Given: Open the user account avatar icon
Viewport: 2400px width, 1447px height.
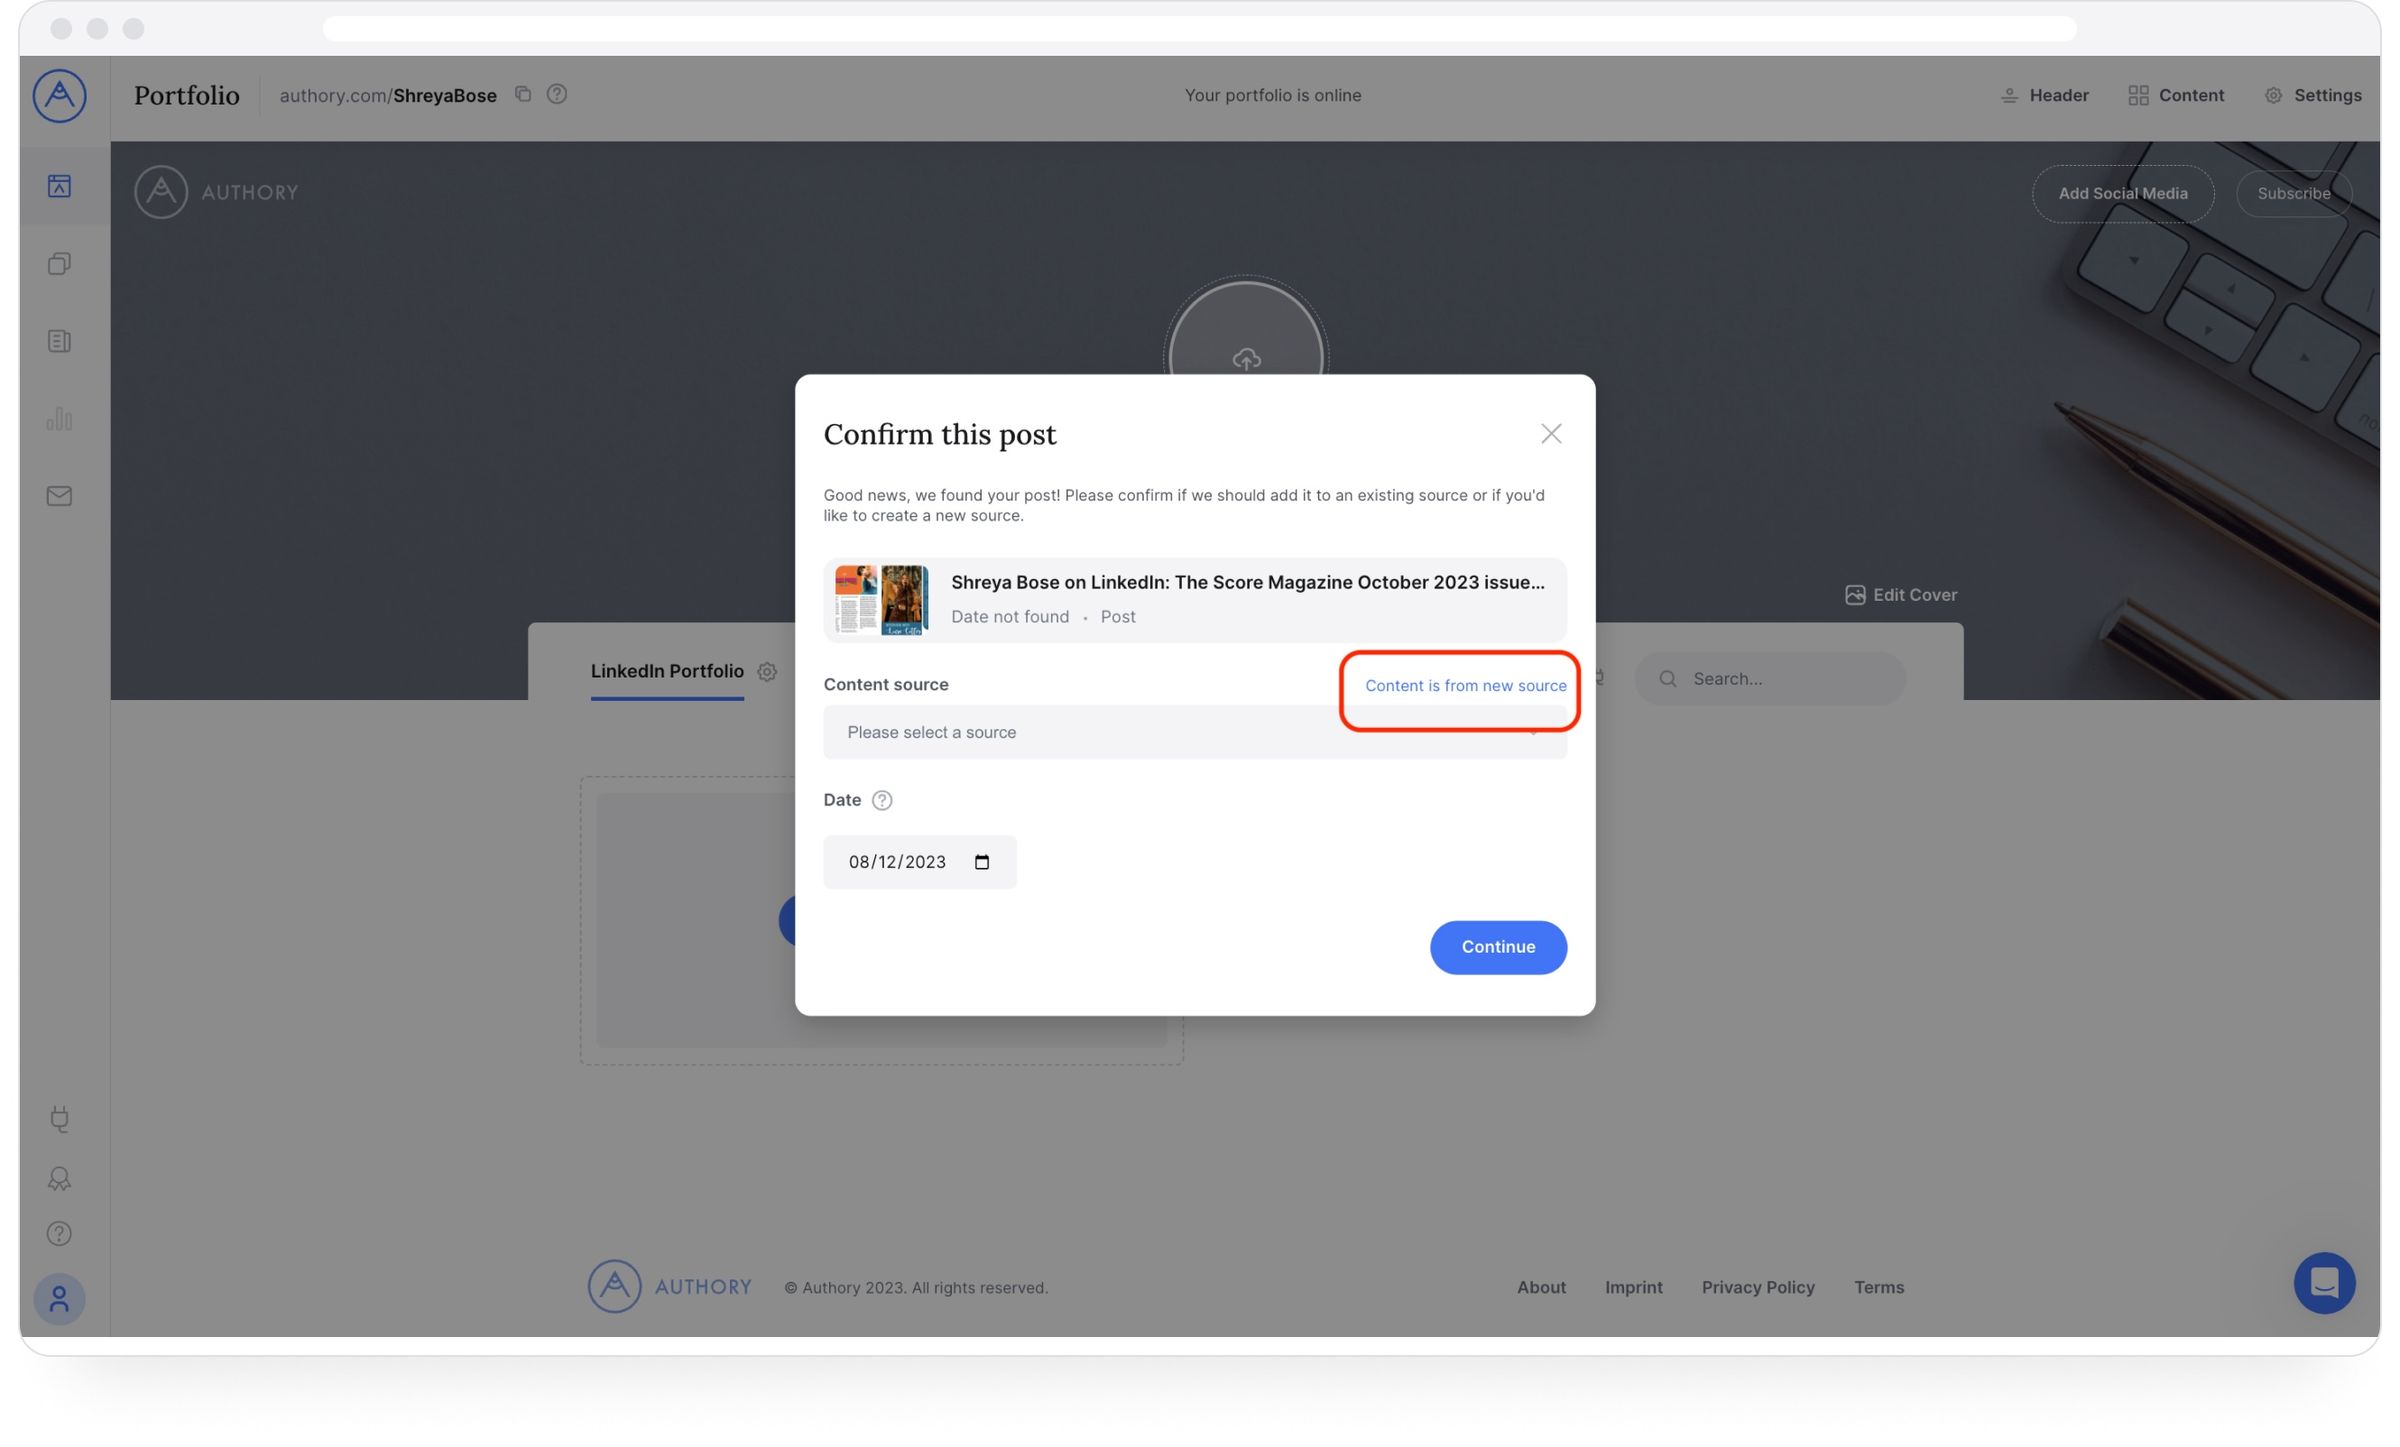Looking at the screenshot, I should click(x=59, y=1298).
